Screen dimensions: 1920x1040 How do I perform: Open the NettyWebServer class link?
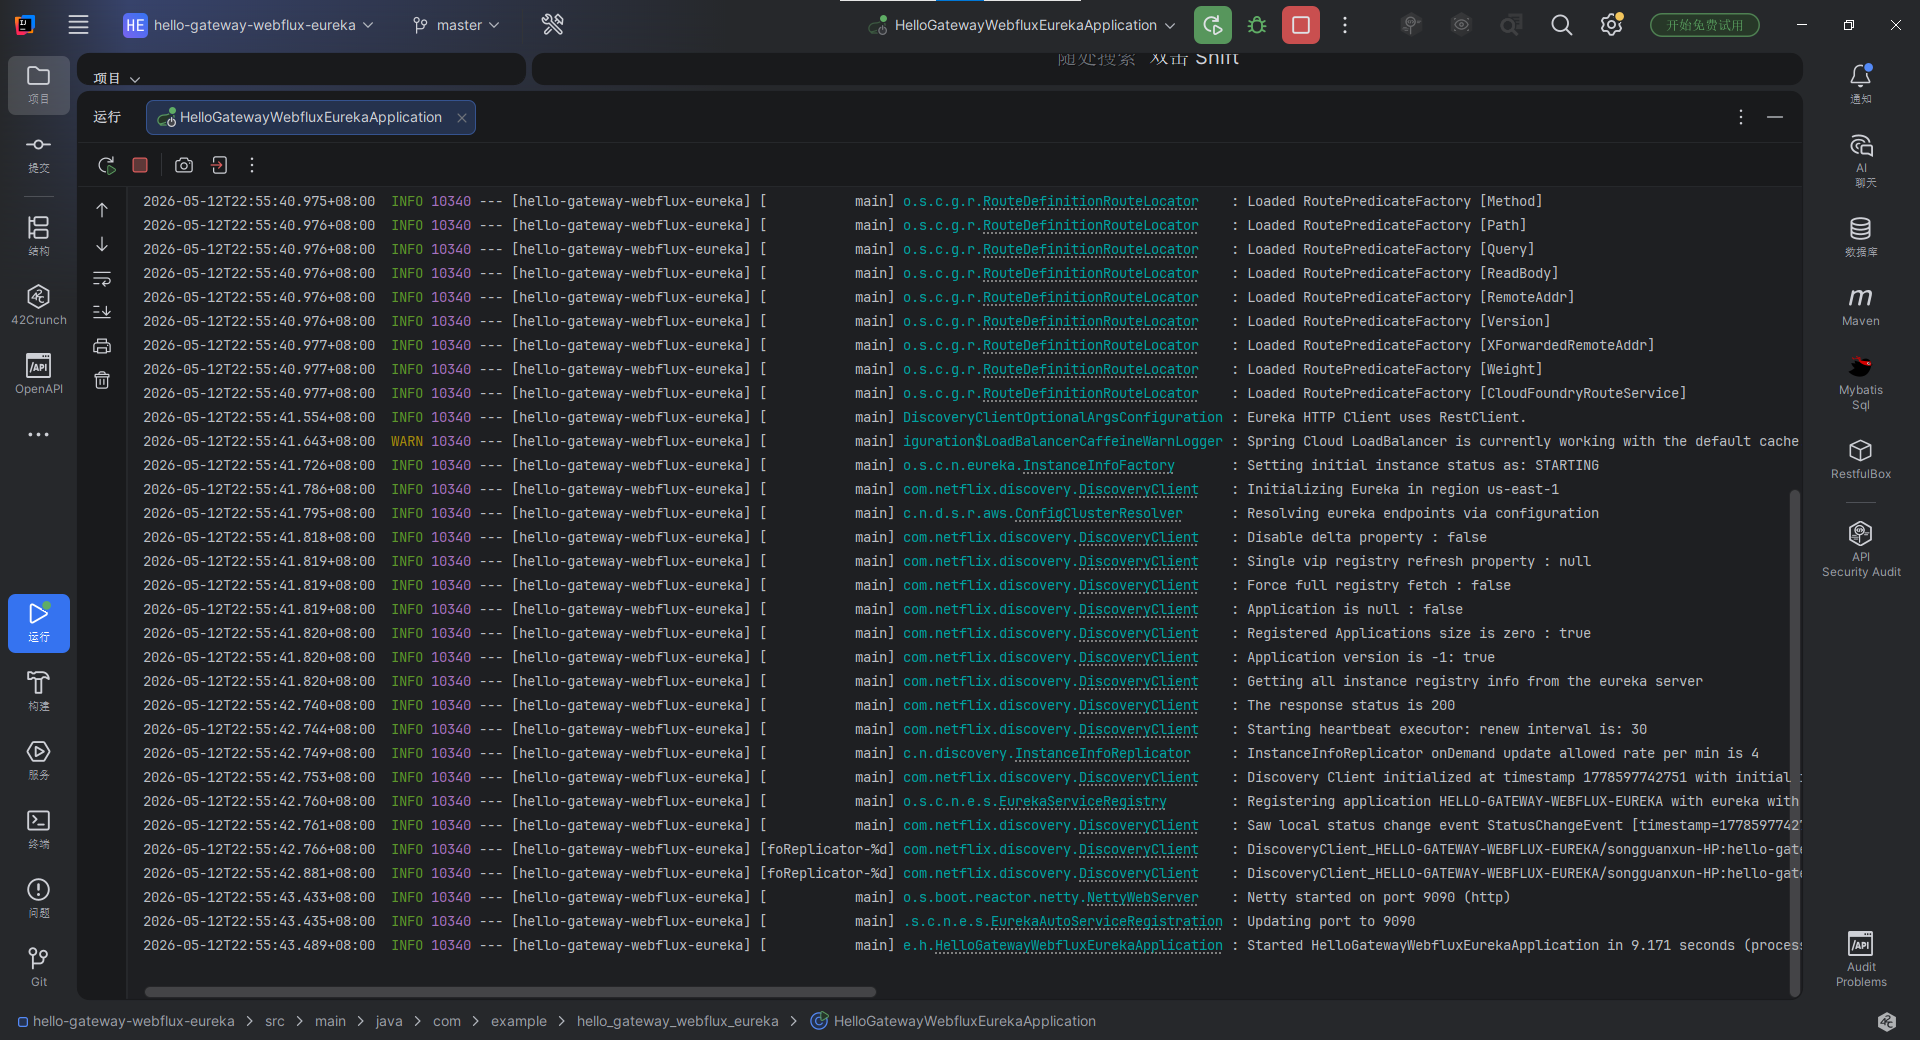coord(1142,897)
